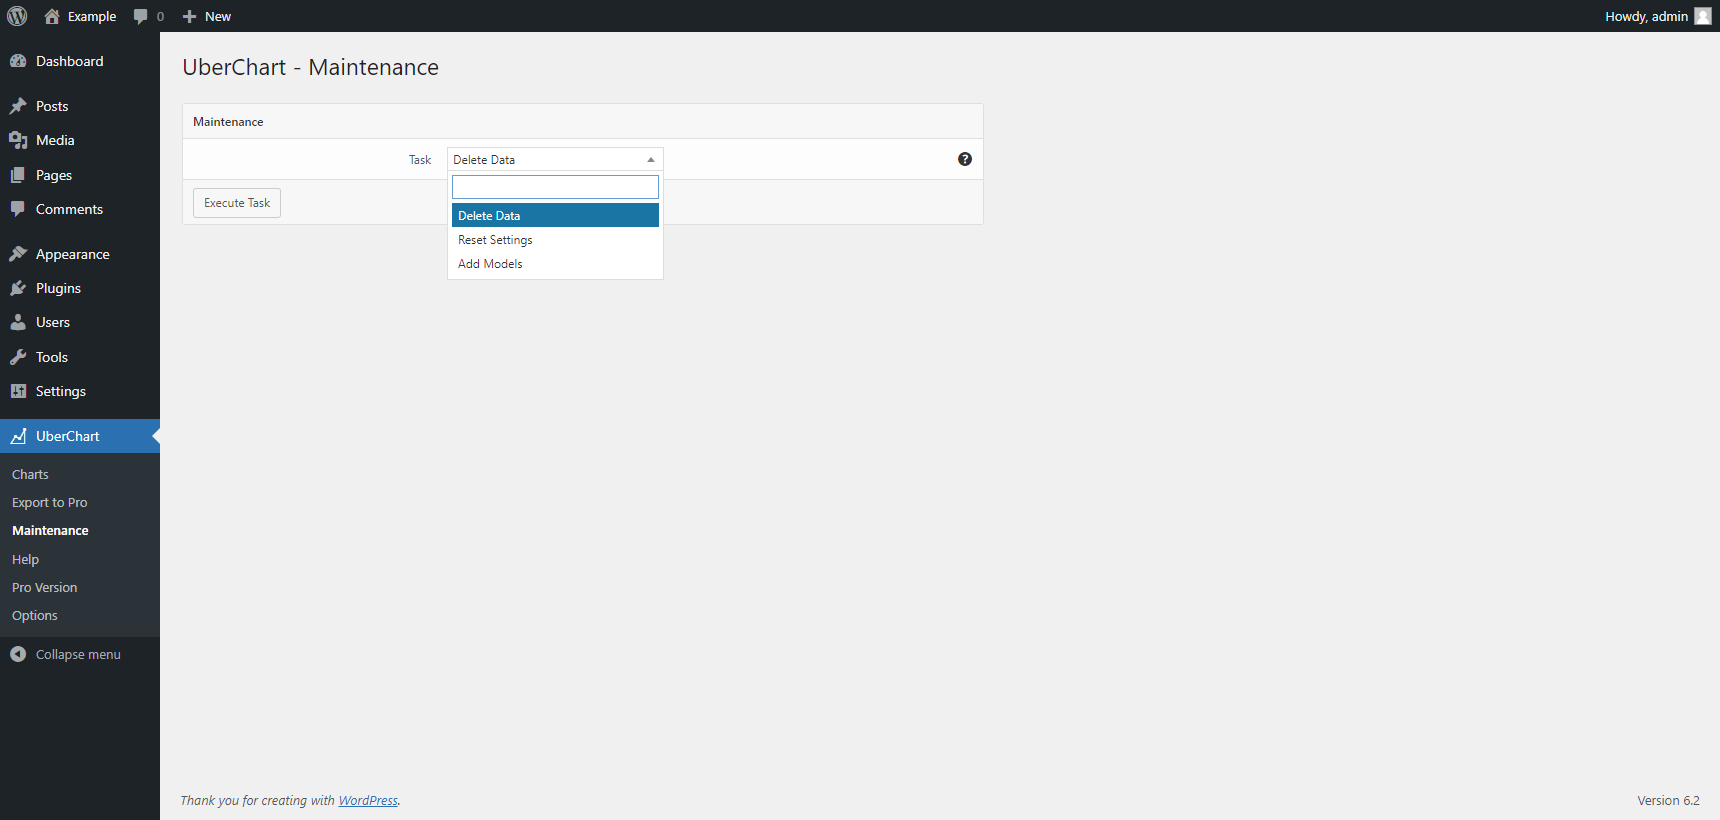Open the comments bubble icon in admin bar

click(x=140, y=16)
